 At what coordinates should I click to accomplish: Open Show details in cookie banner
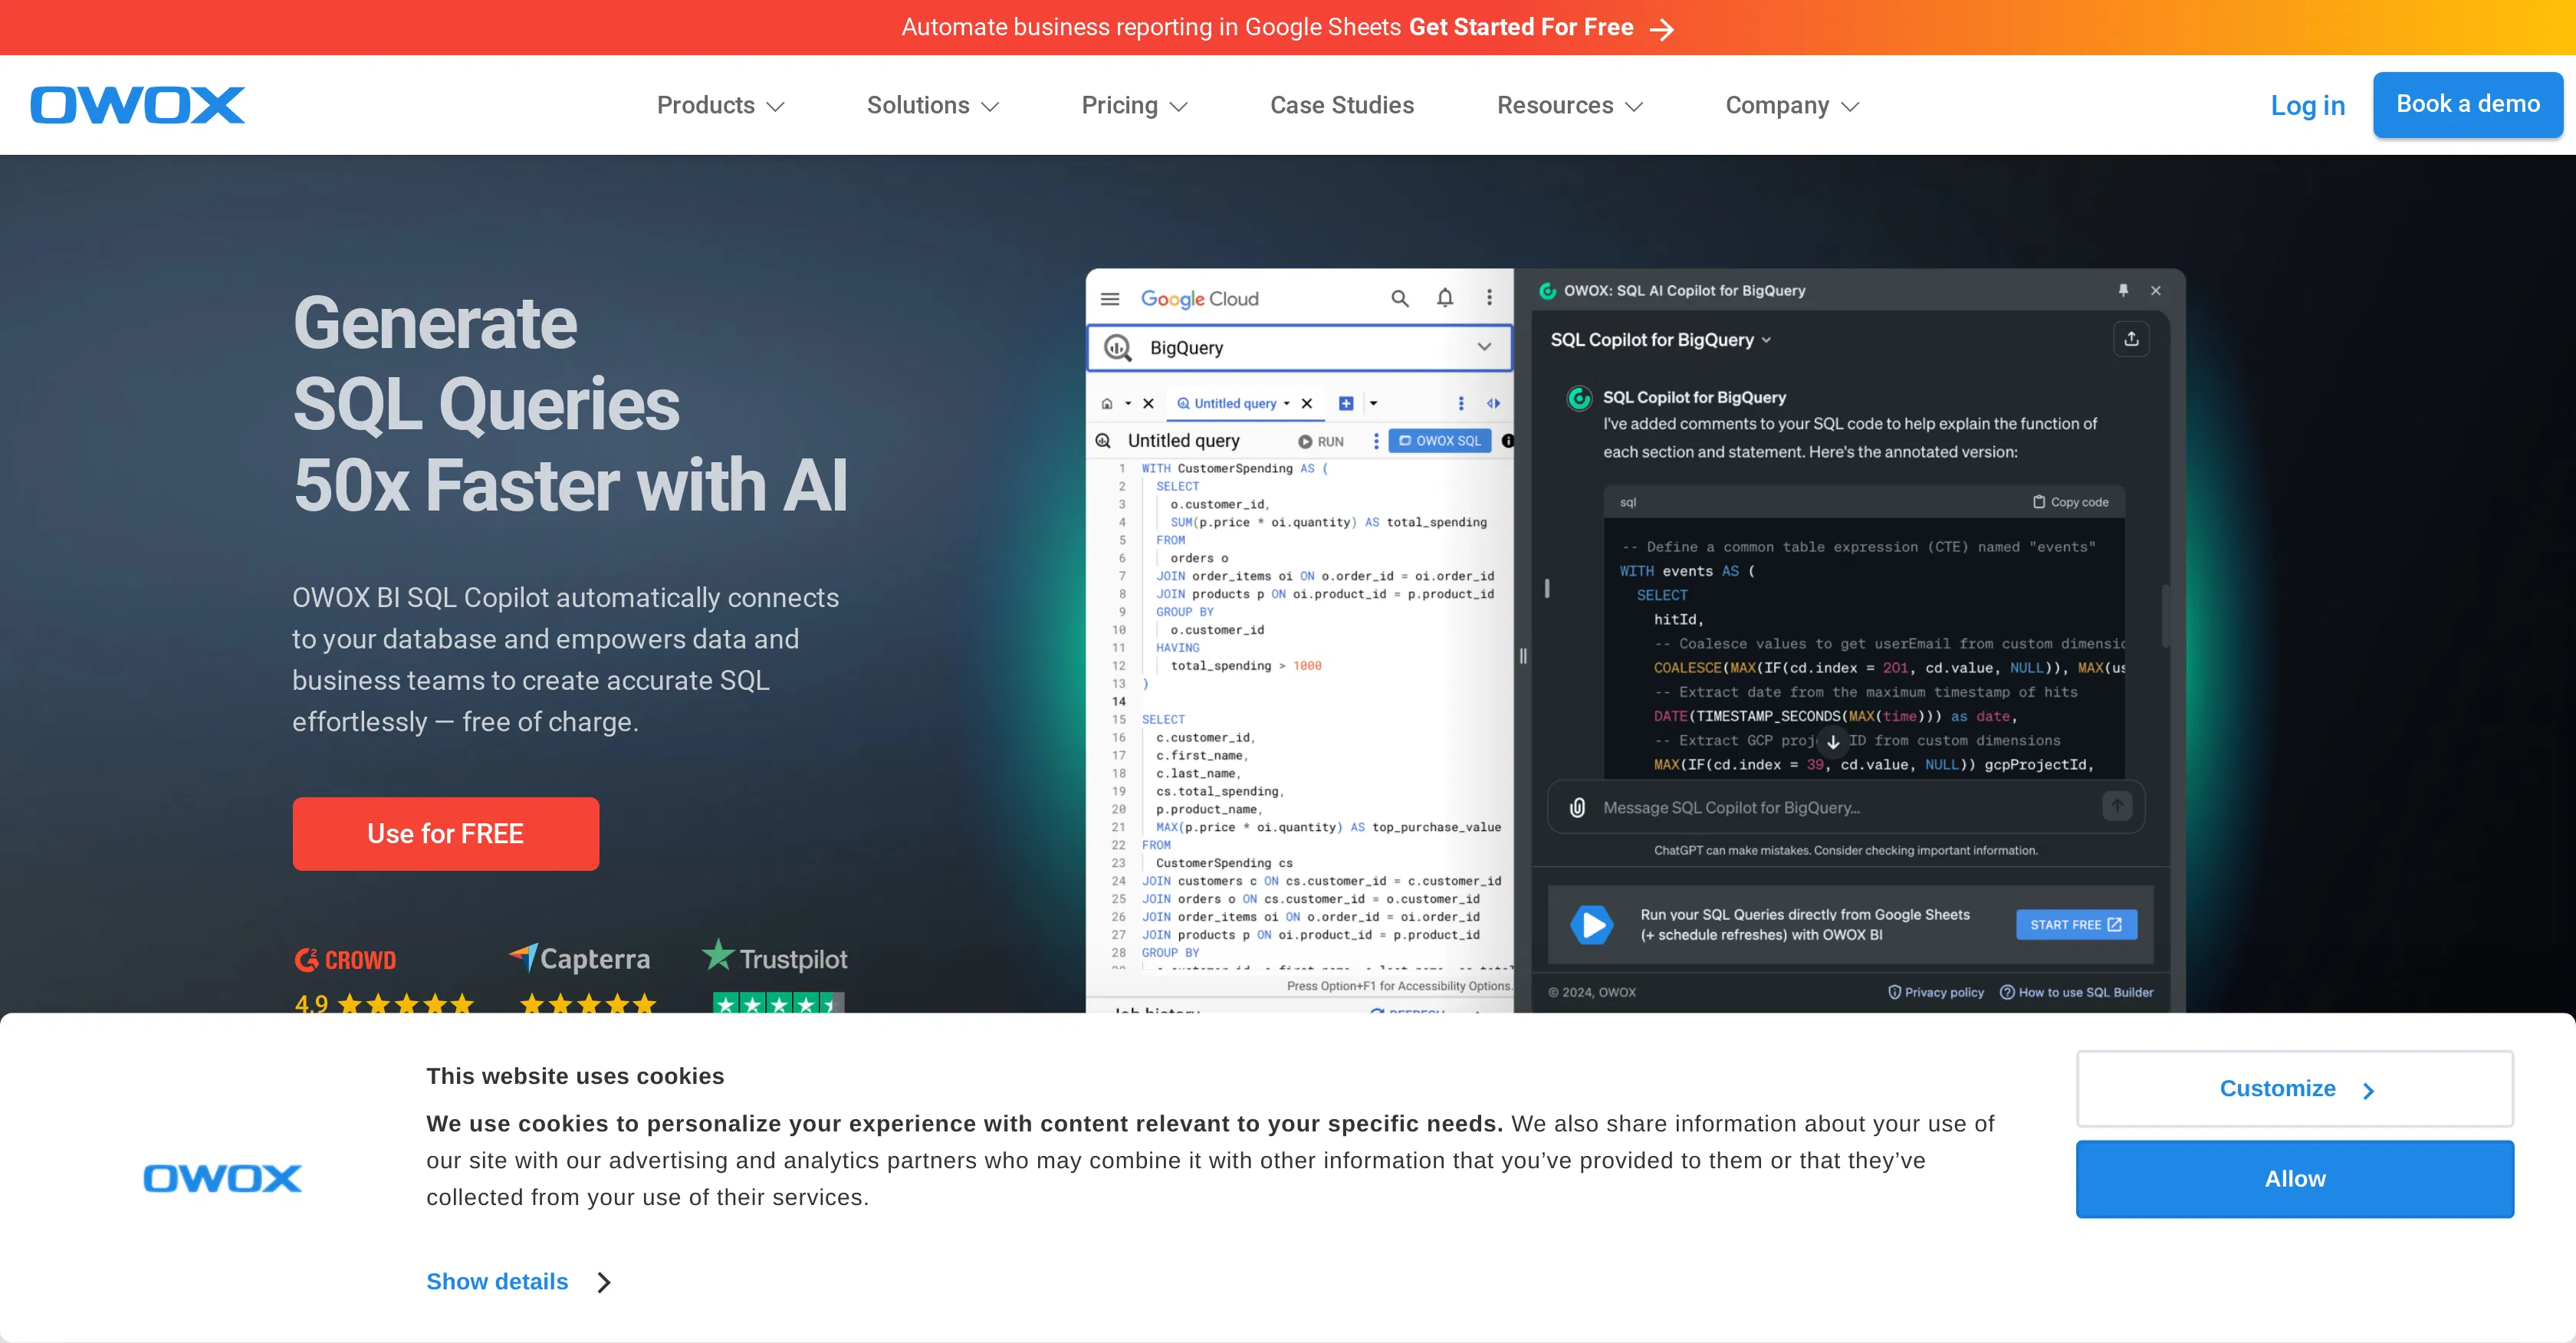click(x=497, y=1281)
